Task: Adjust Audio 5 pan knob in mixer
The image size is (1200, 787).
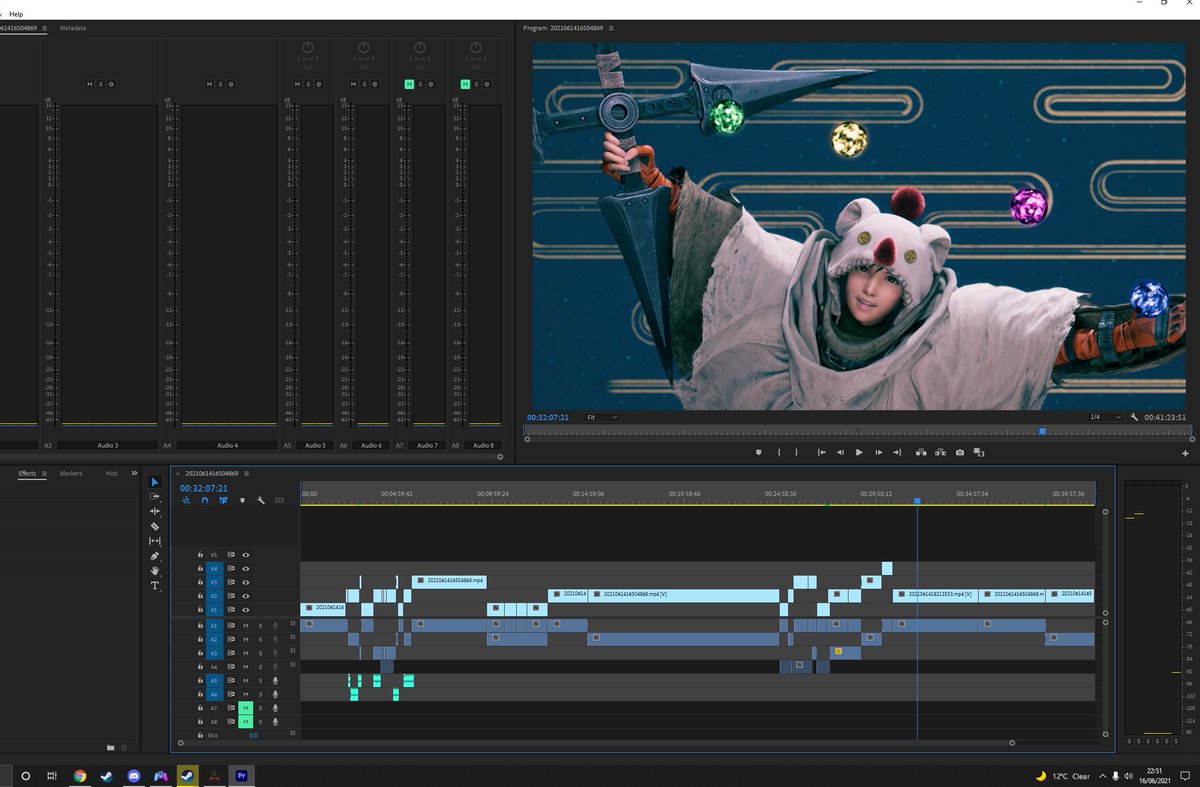Action: [x=308, y=48]
